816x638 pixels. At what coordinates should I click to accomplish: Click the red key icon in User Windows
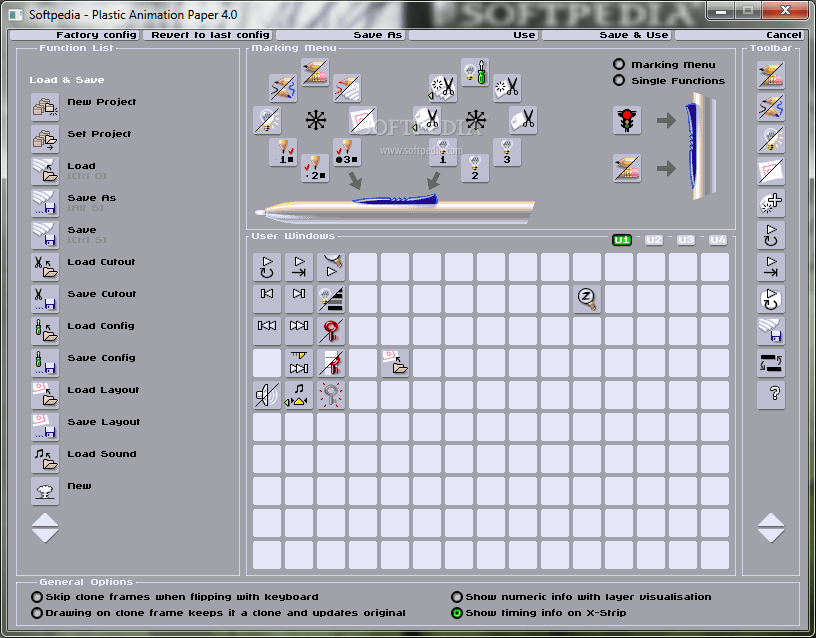pyautogui.click(x=331, y=331)
